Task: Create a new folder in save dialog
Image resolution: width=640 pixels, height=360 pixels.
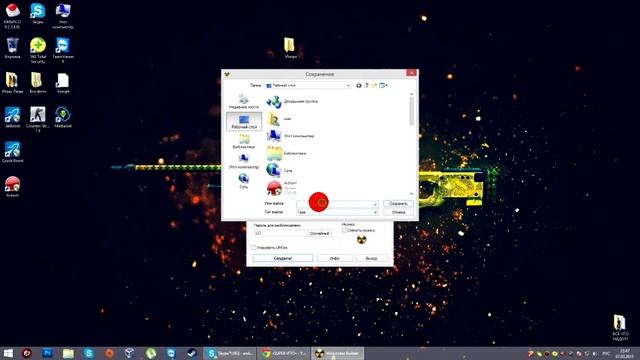Action: (374, 85)
